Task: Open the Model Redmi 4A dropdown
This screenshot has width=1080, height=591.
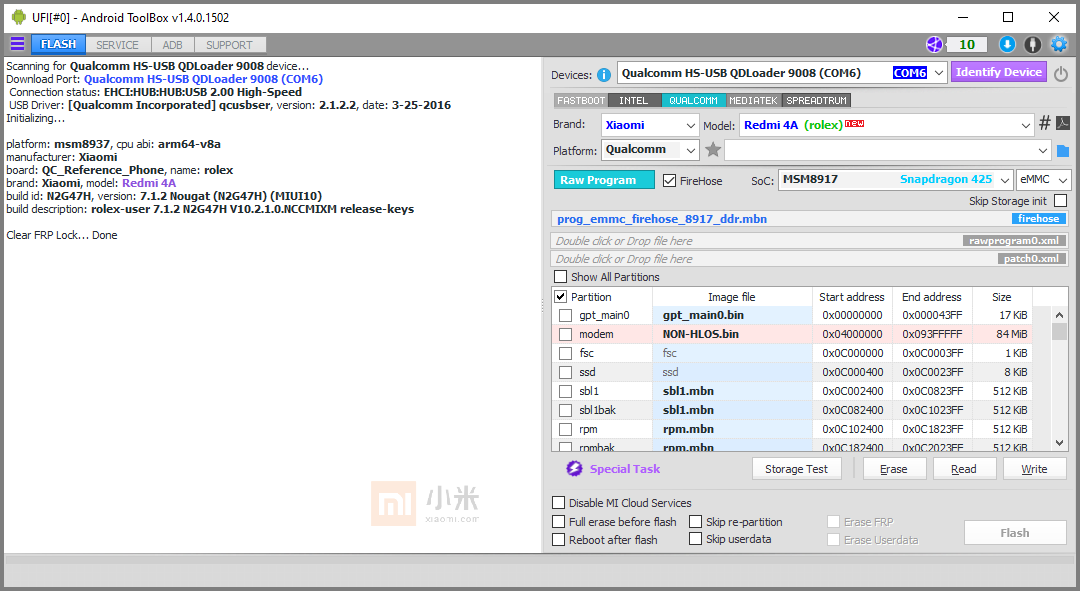Action: point(1026,125)
